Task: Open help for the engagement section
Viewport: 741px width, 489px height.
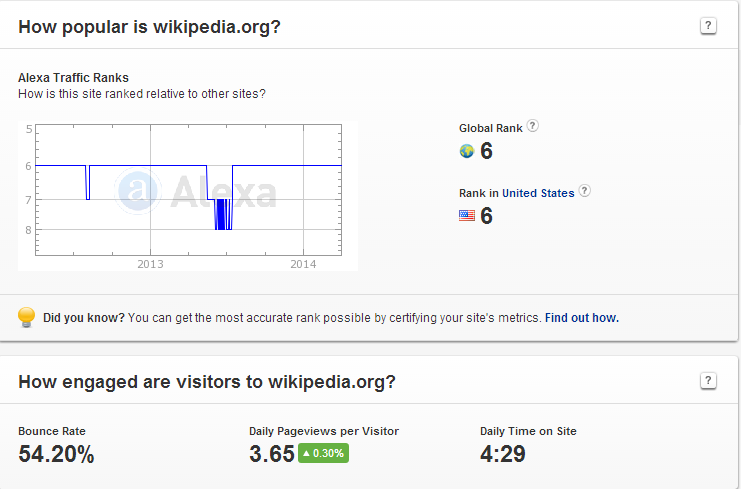Action: point(708,380)
